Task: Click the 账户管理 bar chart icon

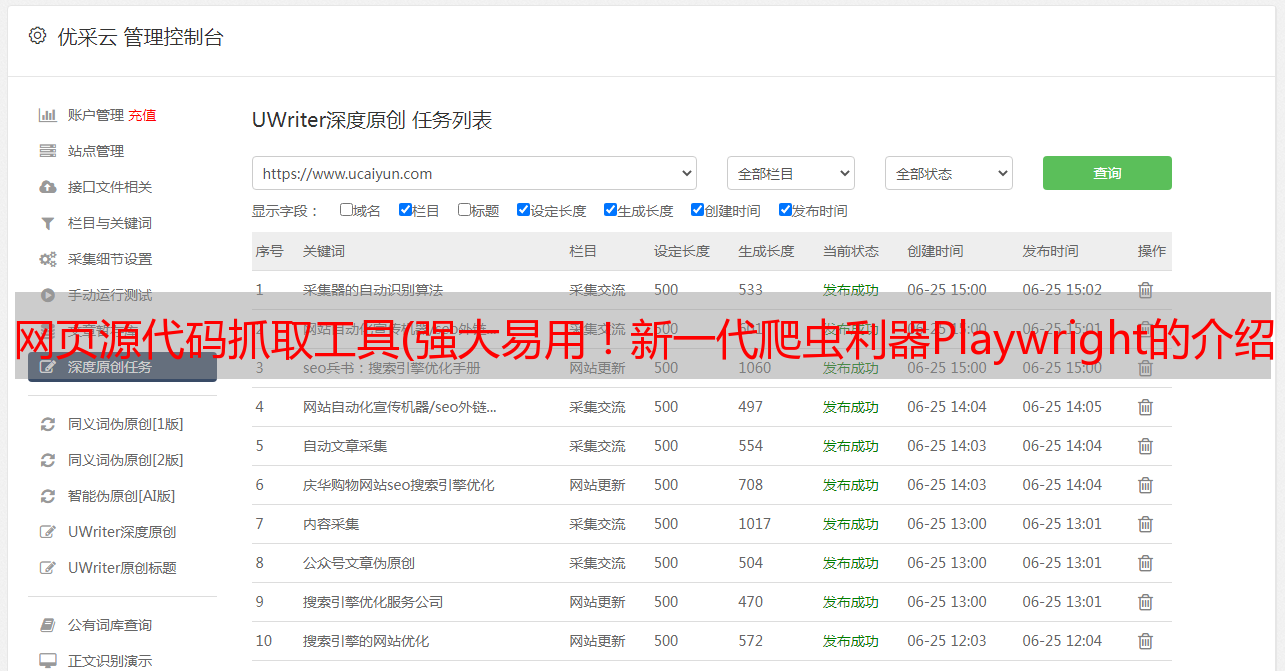Action: click(47, 115)
